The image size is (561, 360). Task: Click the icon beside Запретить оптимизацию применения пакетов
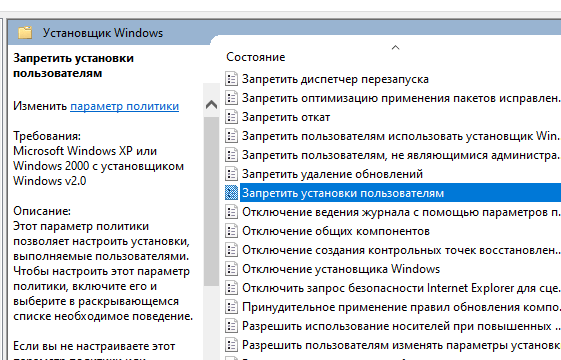tap(231, 98)
